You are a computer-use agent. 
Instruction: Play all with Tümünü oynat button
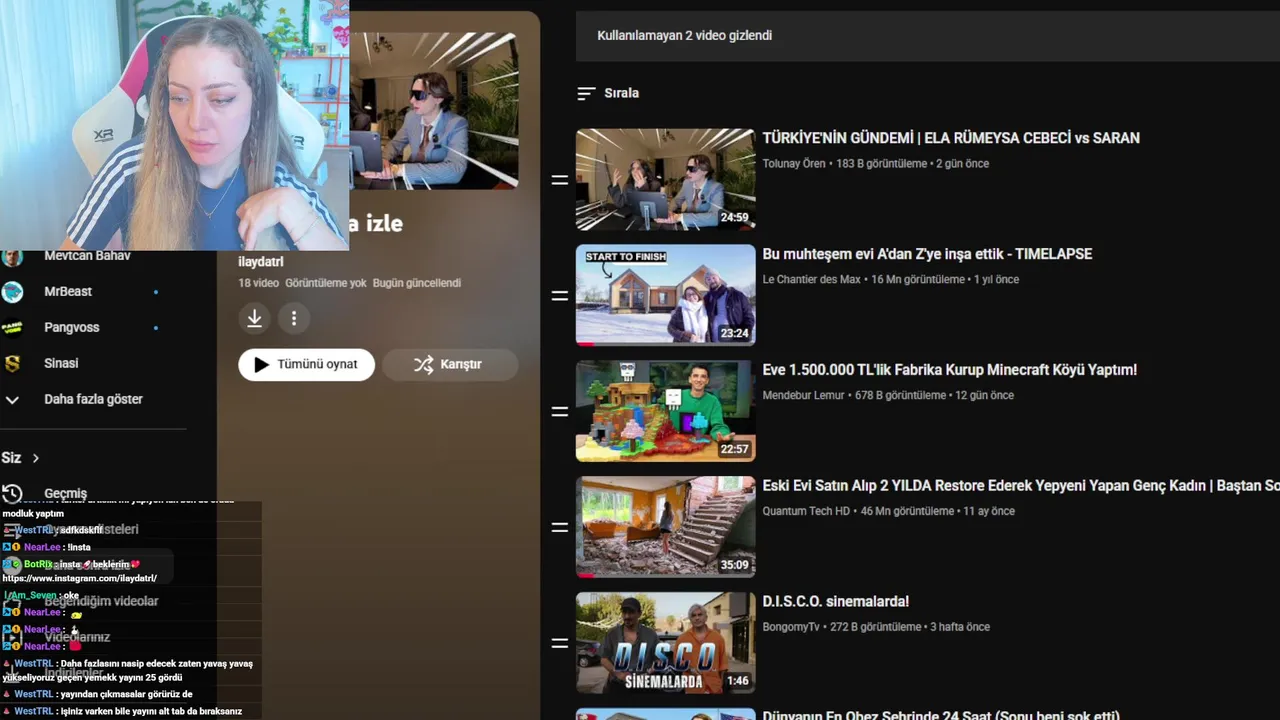pyautogui.click(x=306, y=365)
